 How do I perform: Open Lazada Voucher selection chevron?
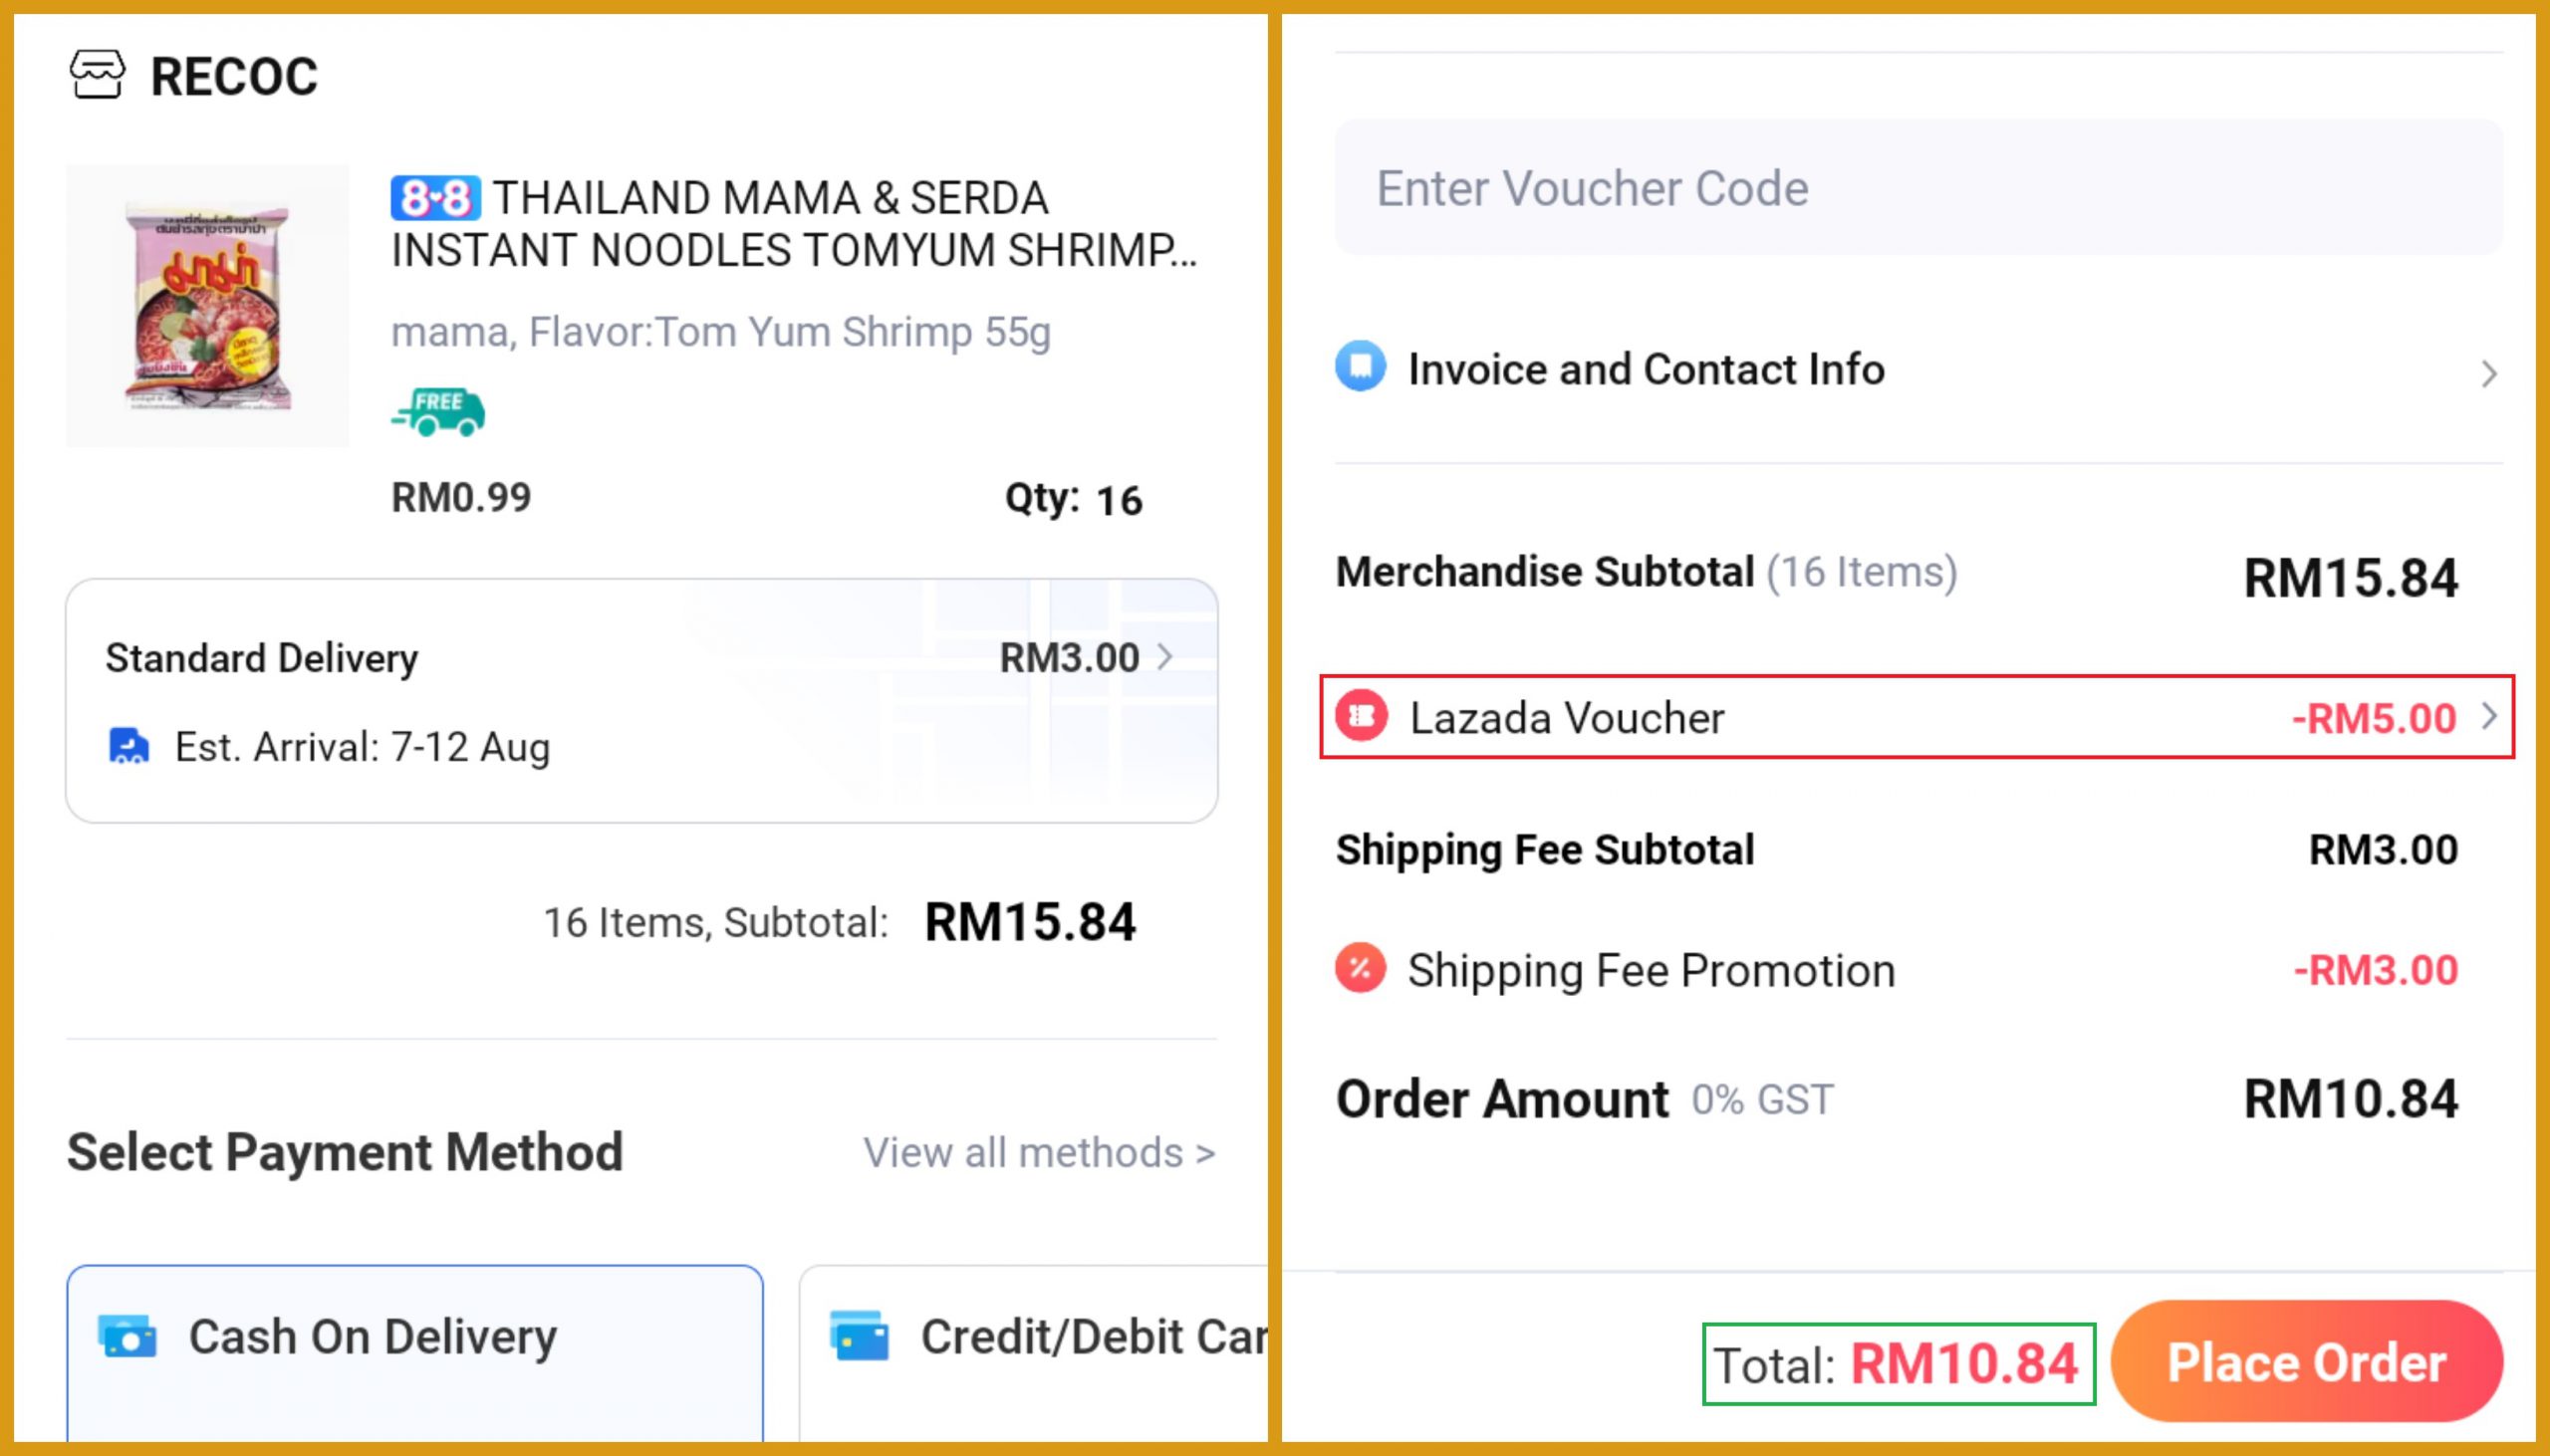click(x=2489, y=717)
